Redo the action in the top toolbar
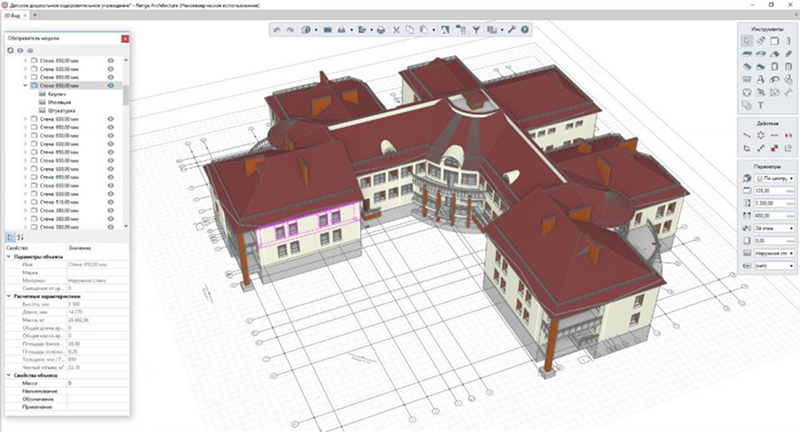This screenshot has width=800, height=432. [x=290, y=30]
